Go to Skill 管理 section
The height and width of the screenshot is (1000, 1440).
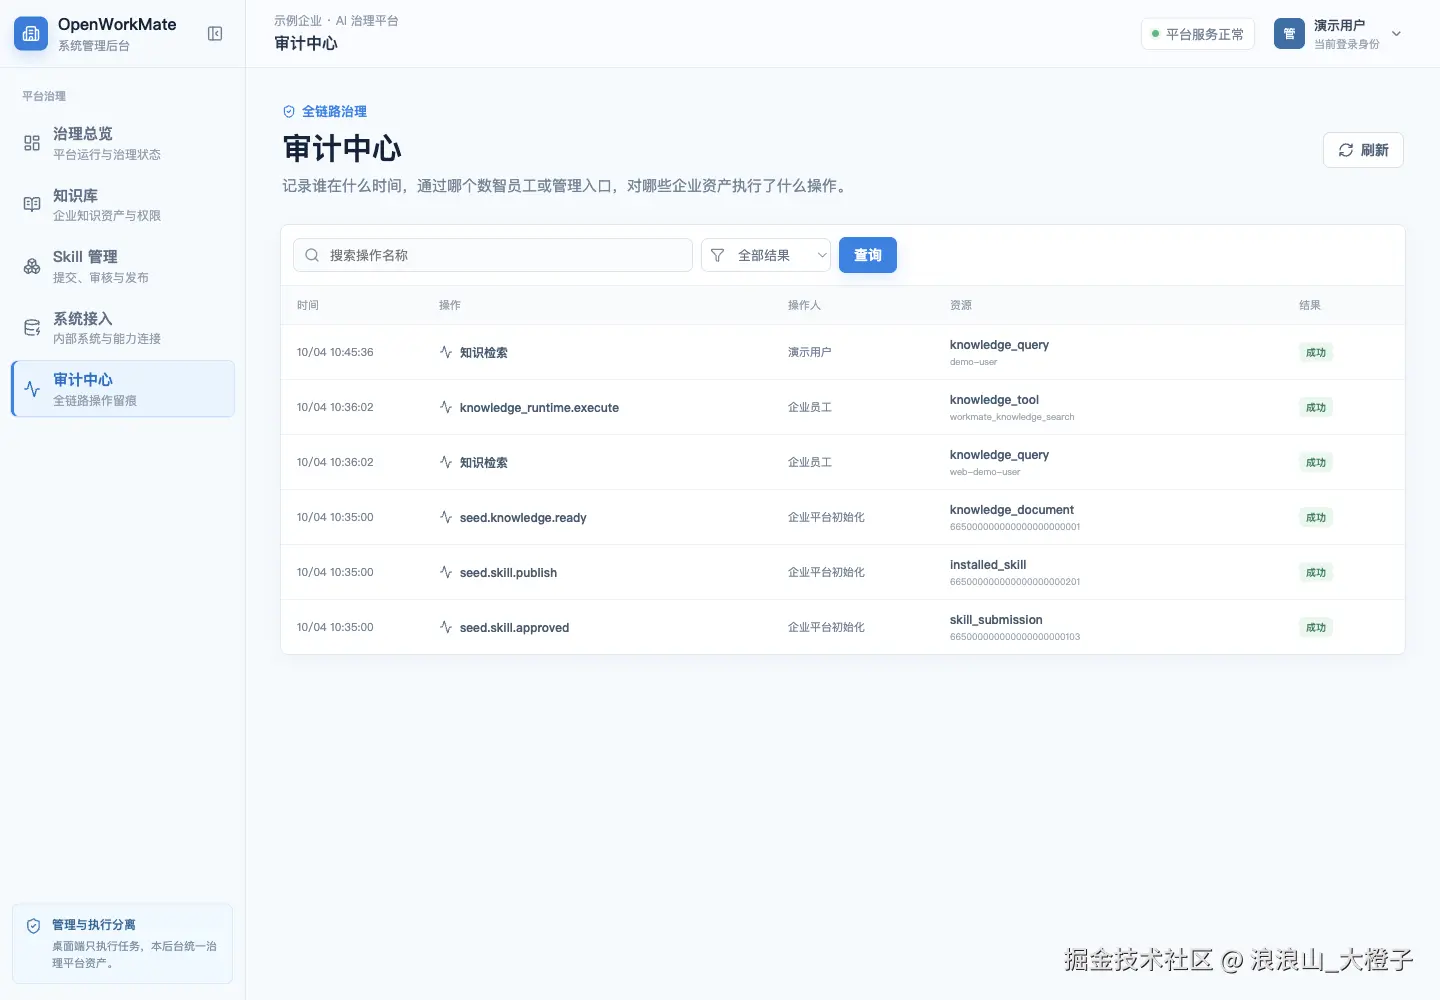123,266
